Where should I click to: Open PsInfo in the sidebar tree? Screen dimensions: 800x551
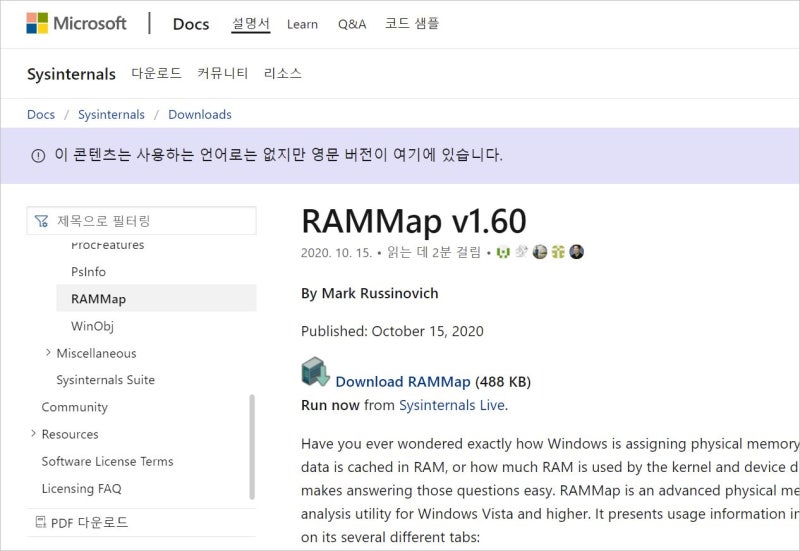pos(88,272)
